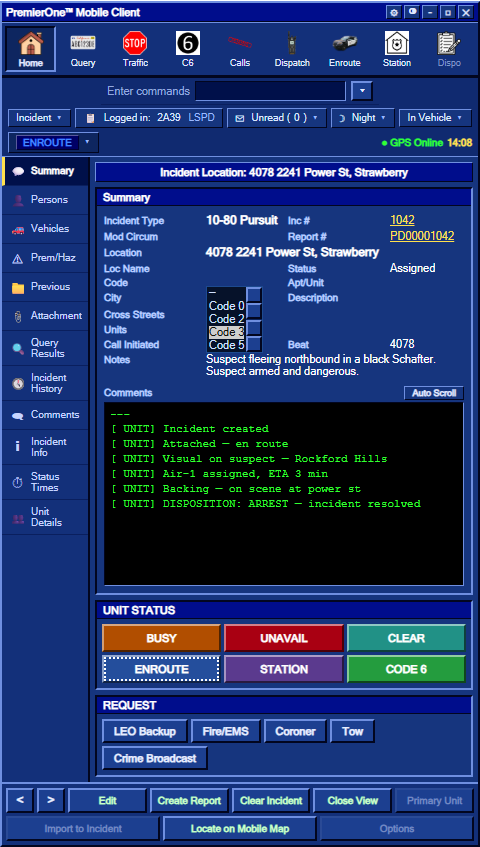Open the Dispo clipboard icon
Viewport: 480px width, 847px height.
click(x=449, y=49)
